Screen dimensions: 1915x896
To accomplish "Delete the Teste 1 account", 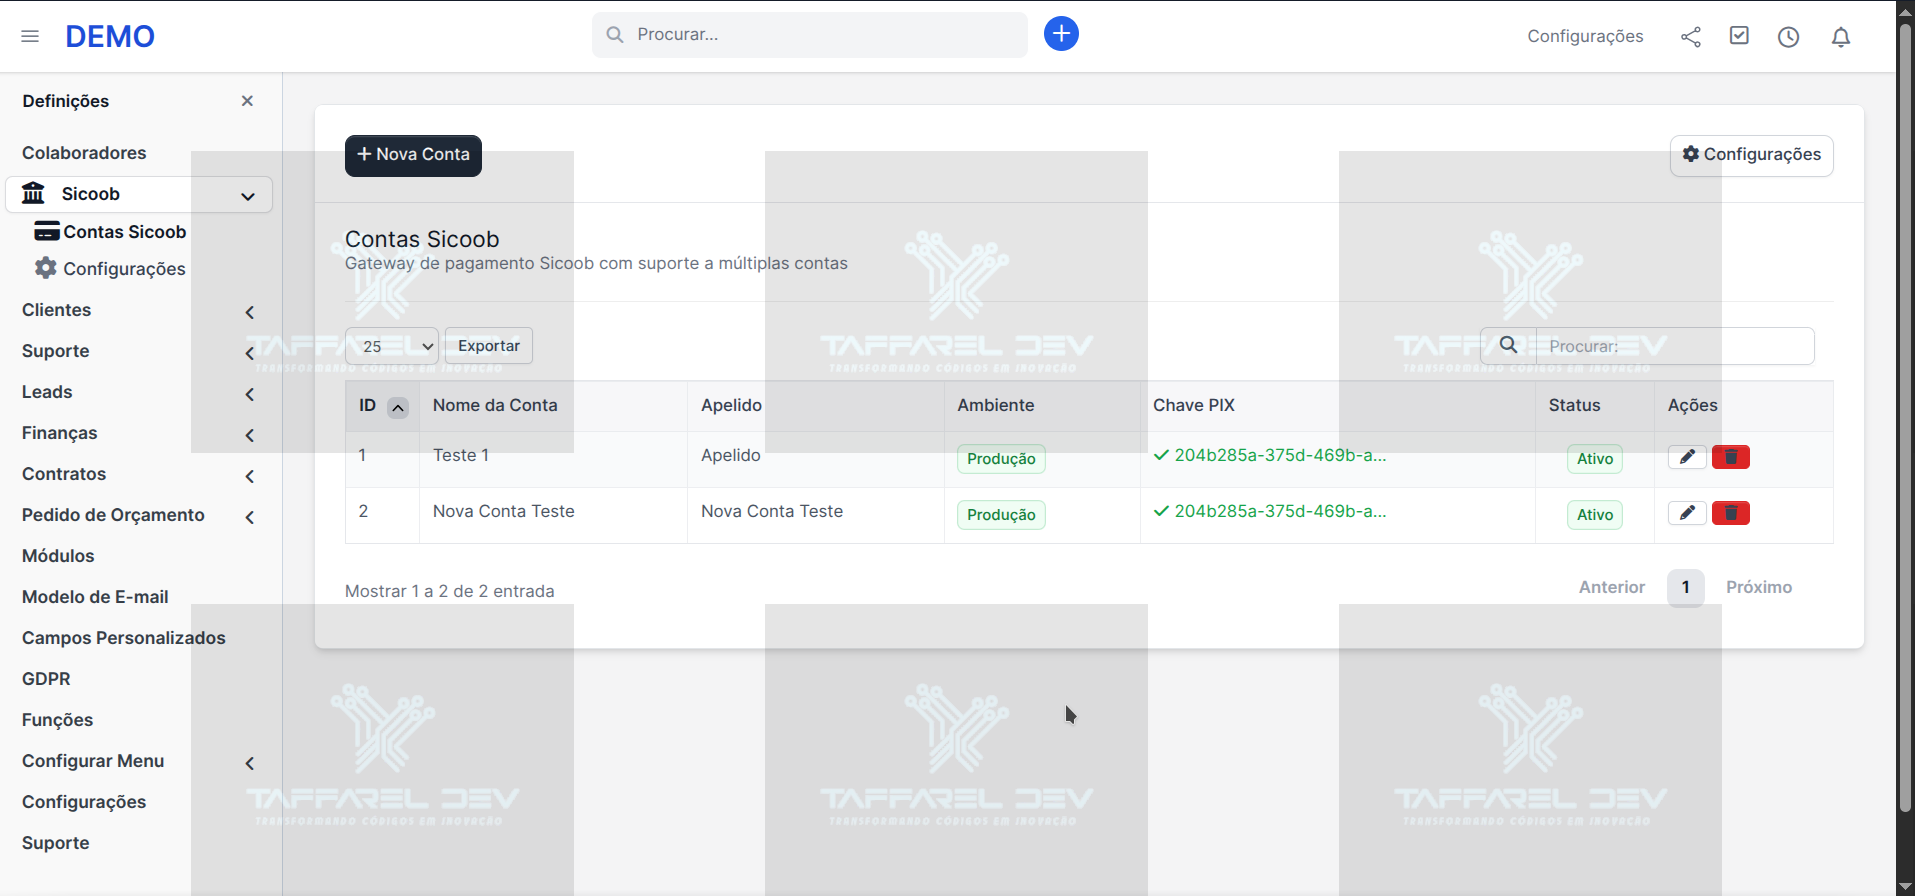I will (1731, 457).
